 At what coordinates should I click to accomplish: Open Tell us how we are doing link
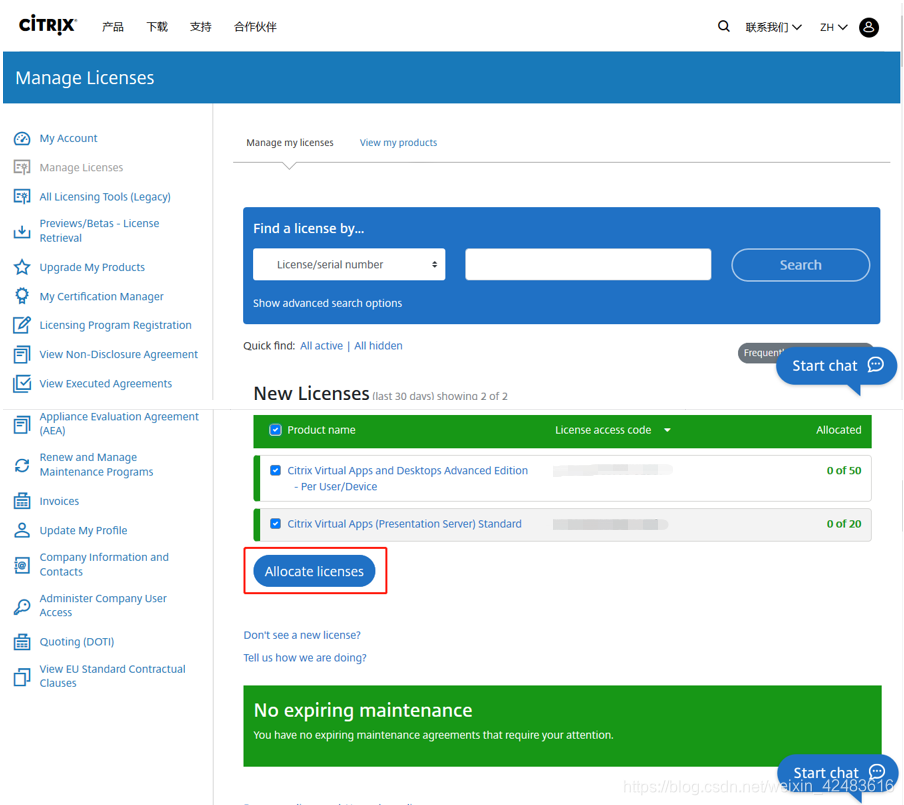(x=305, y=657)
